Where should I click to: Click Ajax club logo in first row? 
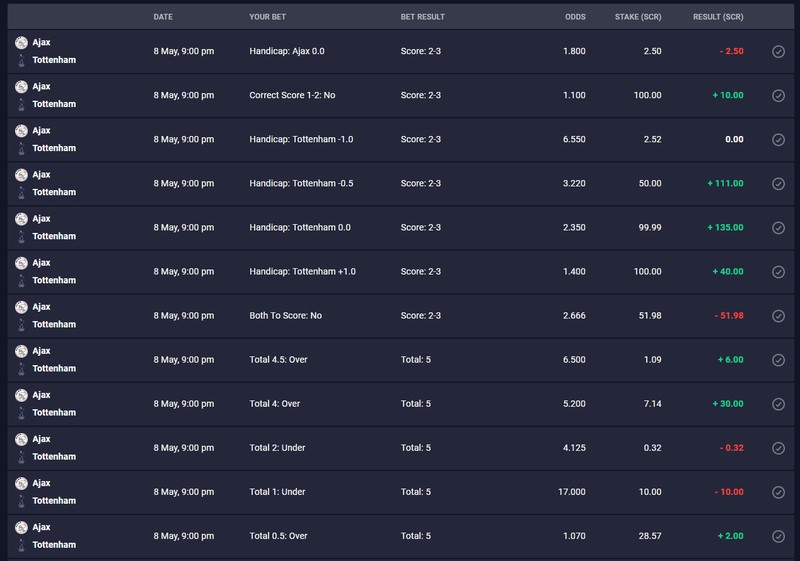coord(21,43)
